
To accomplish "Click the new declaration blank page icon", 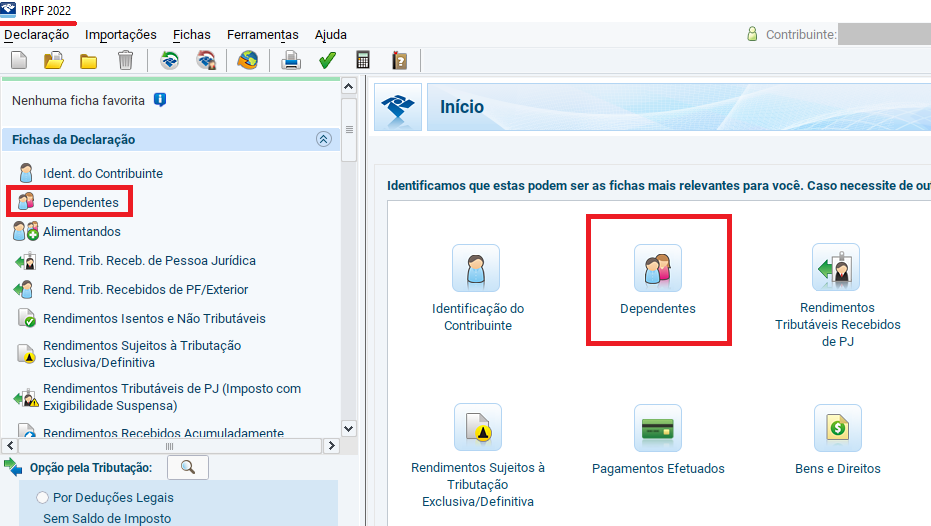I will pyautogui.click(x=18, y=61).
